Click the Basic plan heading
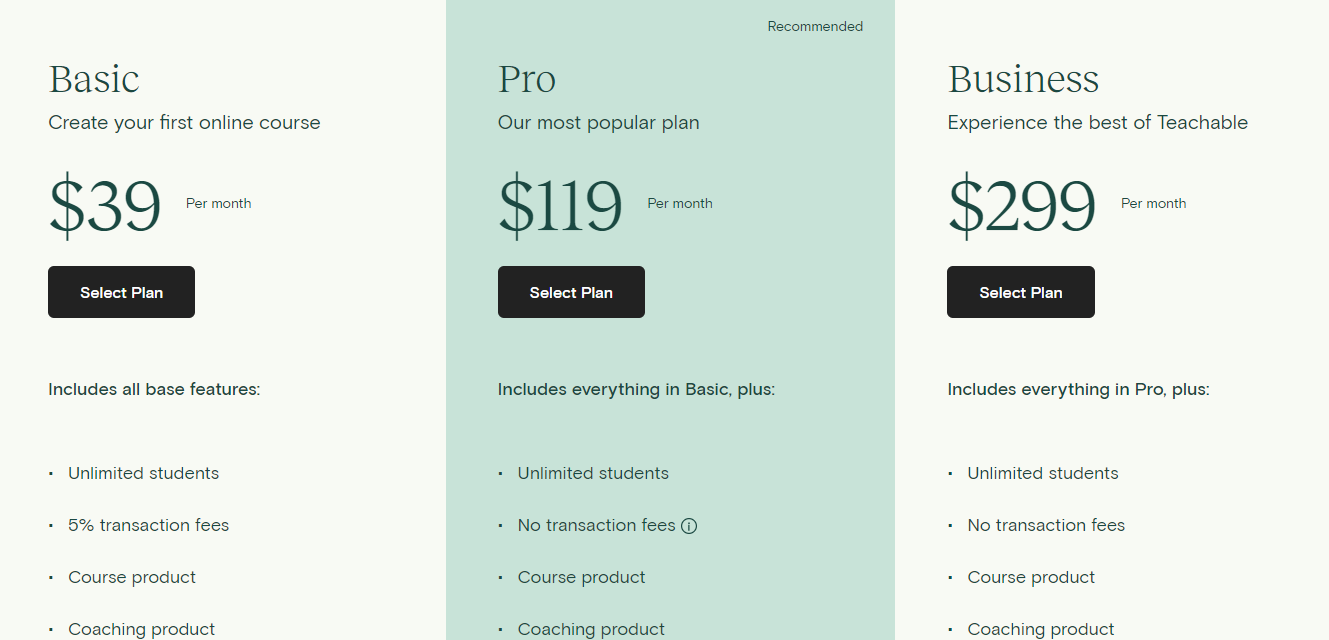The height and width of the screenshot is (640, 1329). [x=94, y=79]
